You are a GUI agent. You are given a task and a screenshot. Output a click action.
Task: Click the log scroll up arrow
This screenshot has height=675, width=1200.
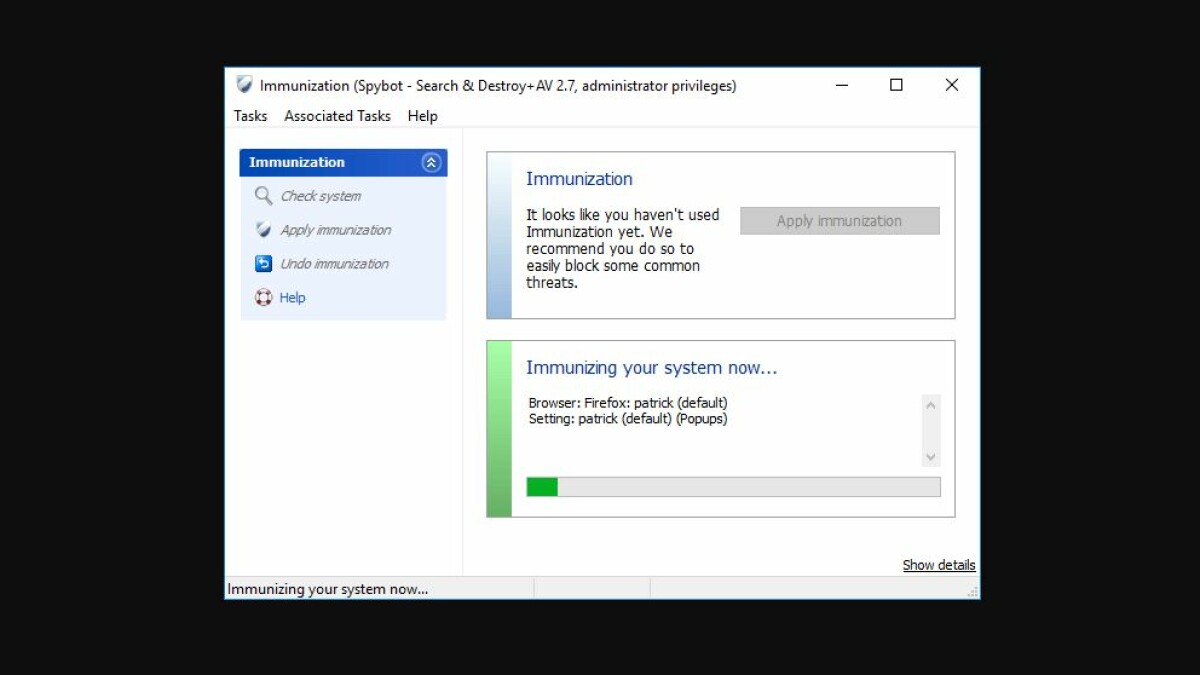tap(931, 406)
